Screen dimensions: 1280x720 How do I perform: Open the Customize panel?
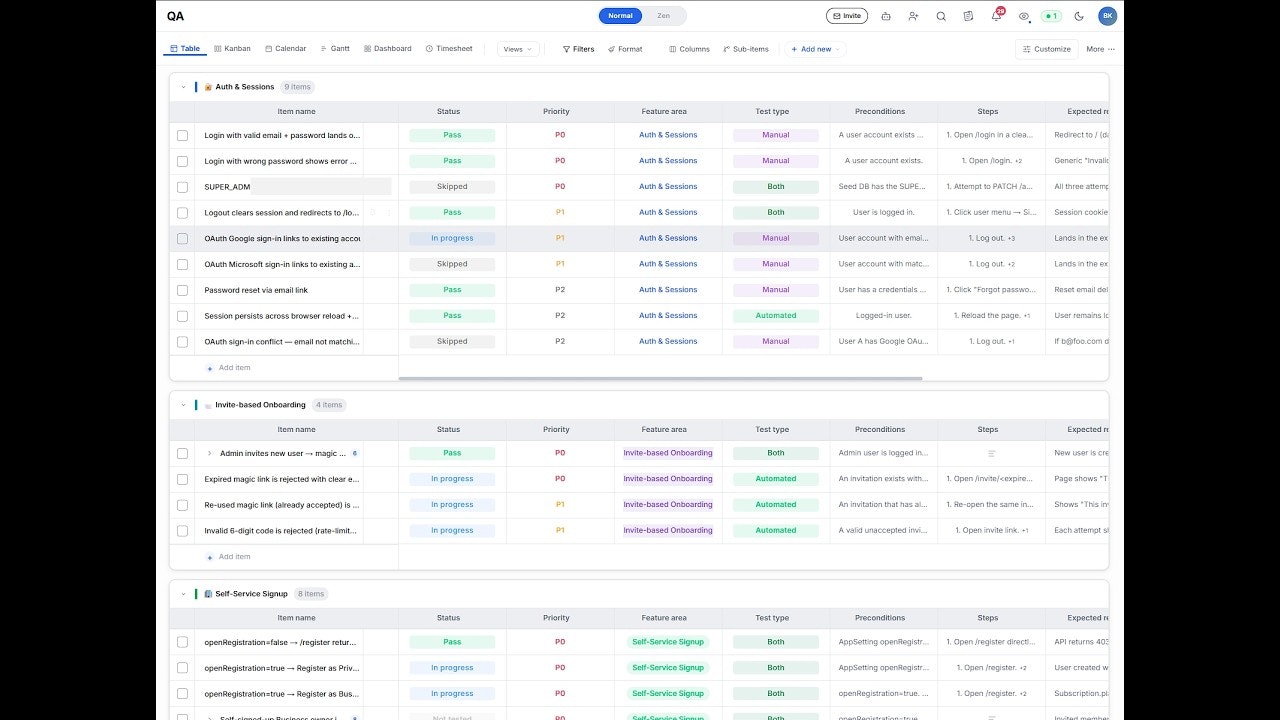(x=1046, y=49)
